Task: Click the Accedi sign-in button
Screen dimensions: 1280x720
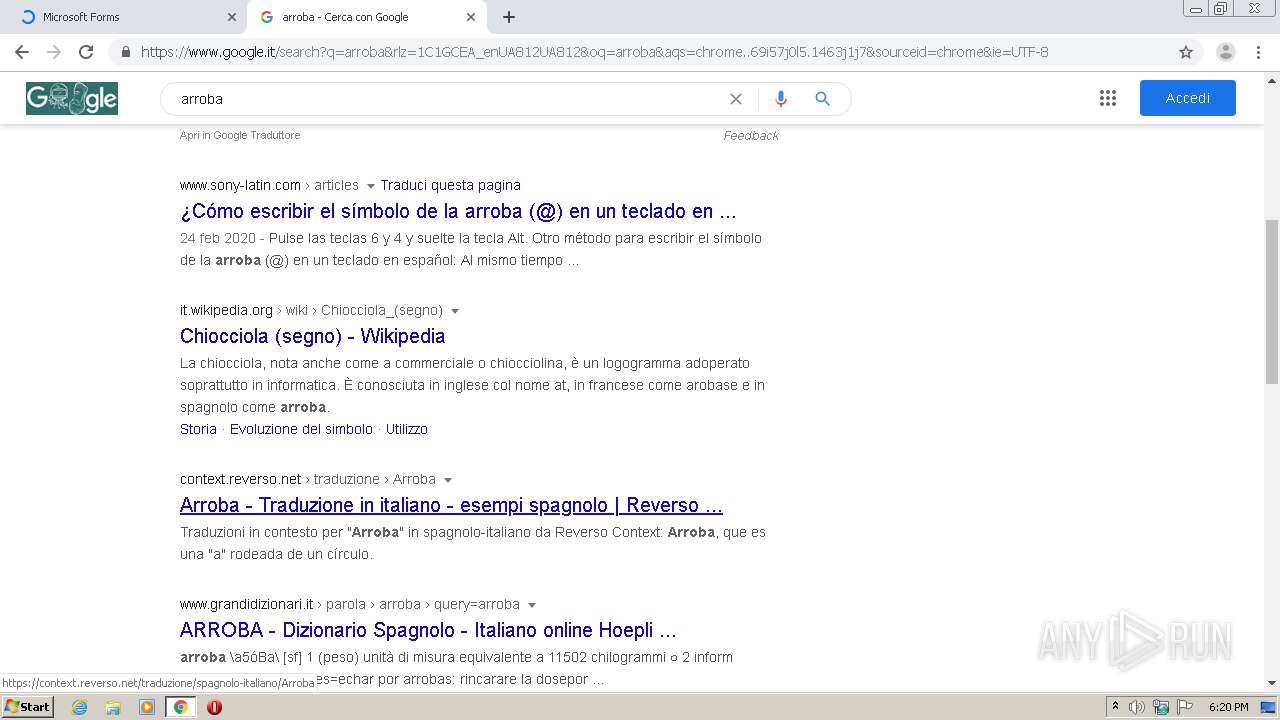Action: 1188,98
